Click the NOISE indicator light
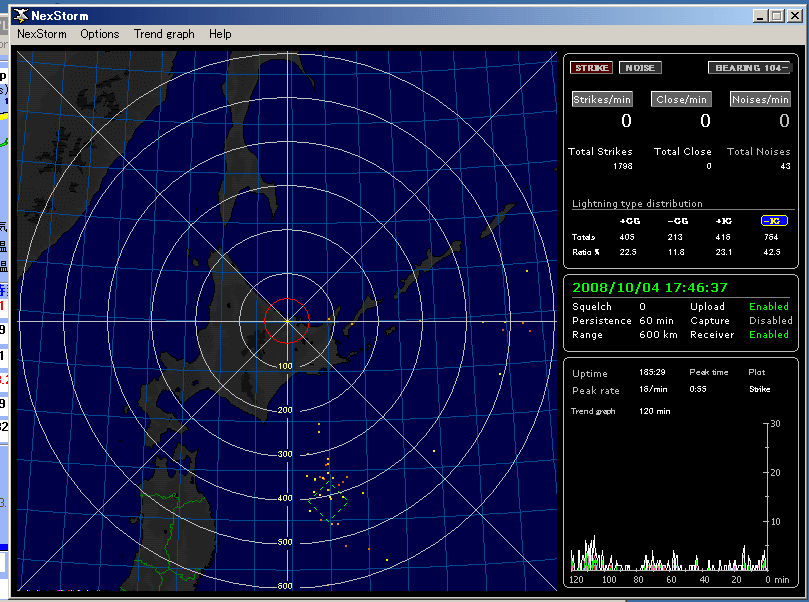The width and height of the screenshot is (809, 602). pyautogui.click(x=640, y=68)
